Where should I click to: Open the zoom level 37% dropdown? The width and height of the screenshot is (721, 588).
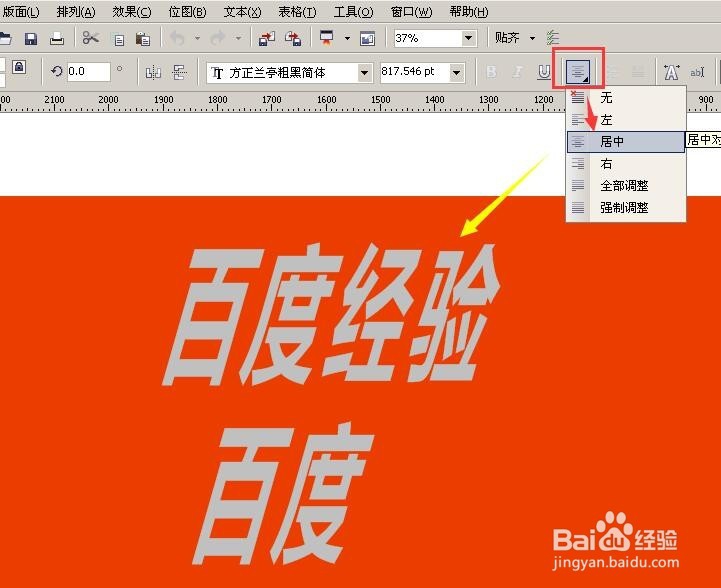click(468, 38)
